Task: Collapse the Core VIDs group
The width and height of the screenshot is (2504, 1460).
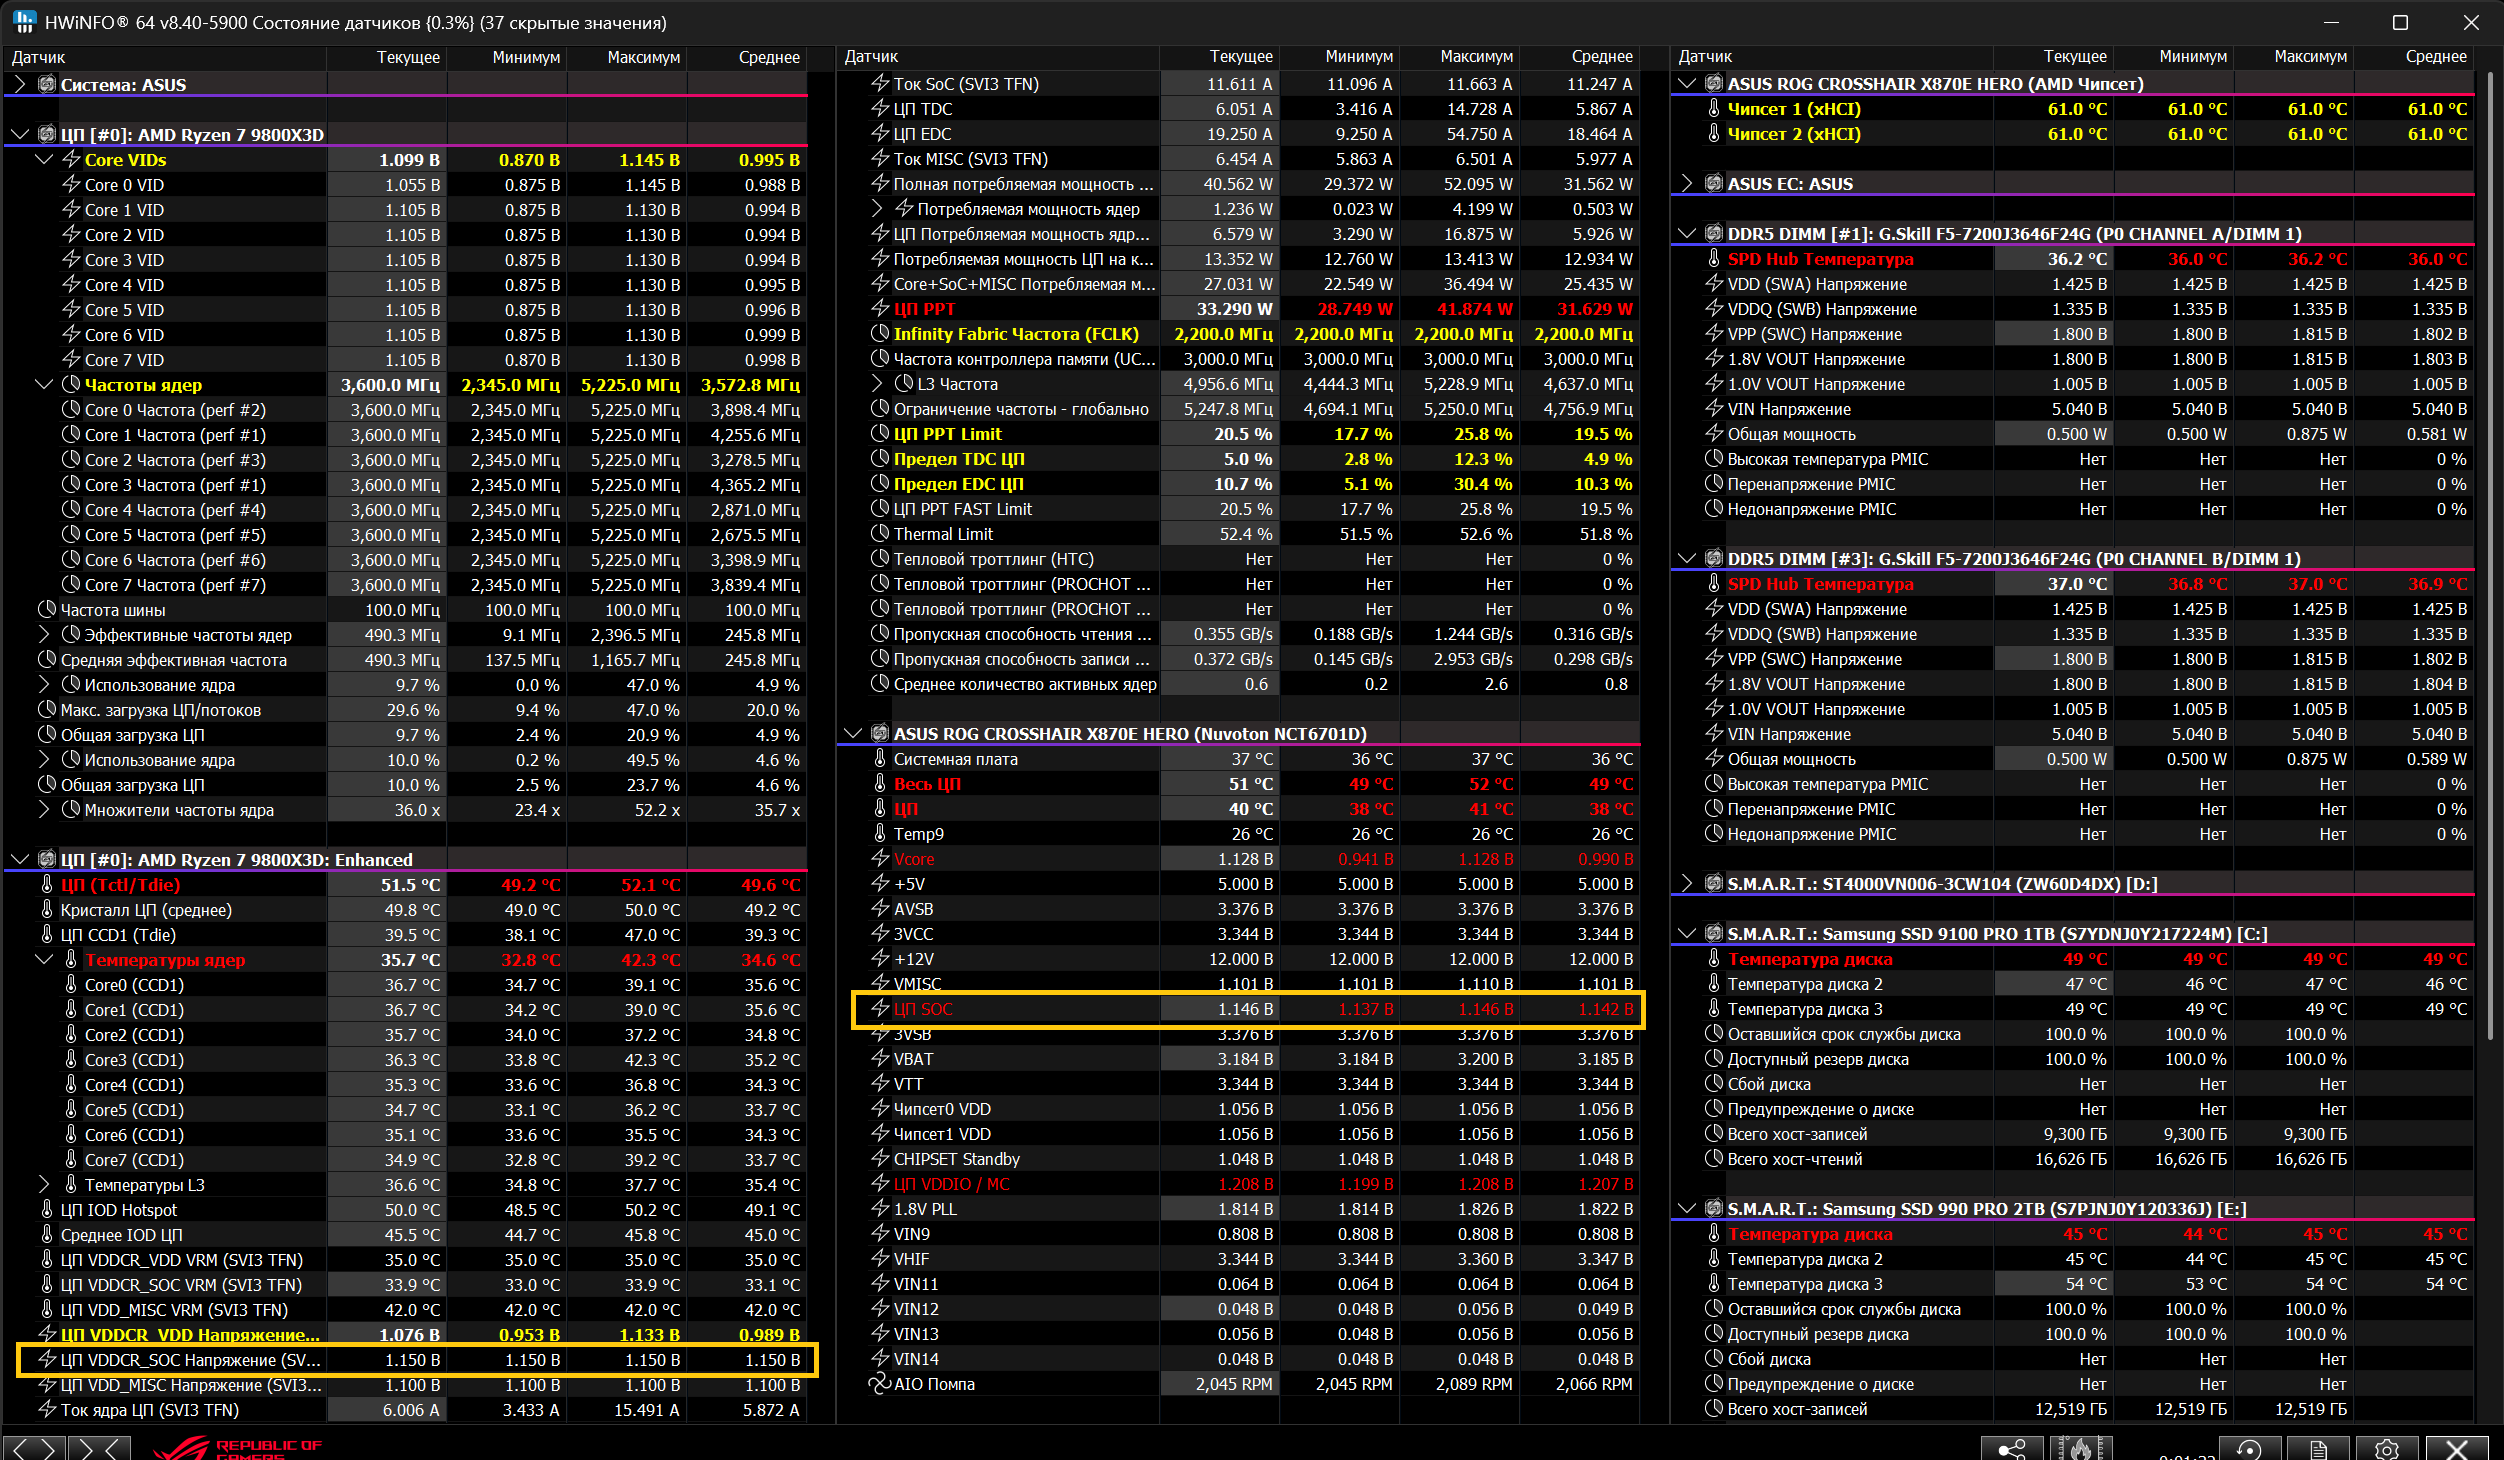Action: pos(44,160)
